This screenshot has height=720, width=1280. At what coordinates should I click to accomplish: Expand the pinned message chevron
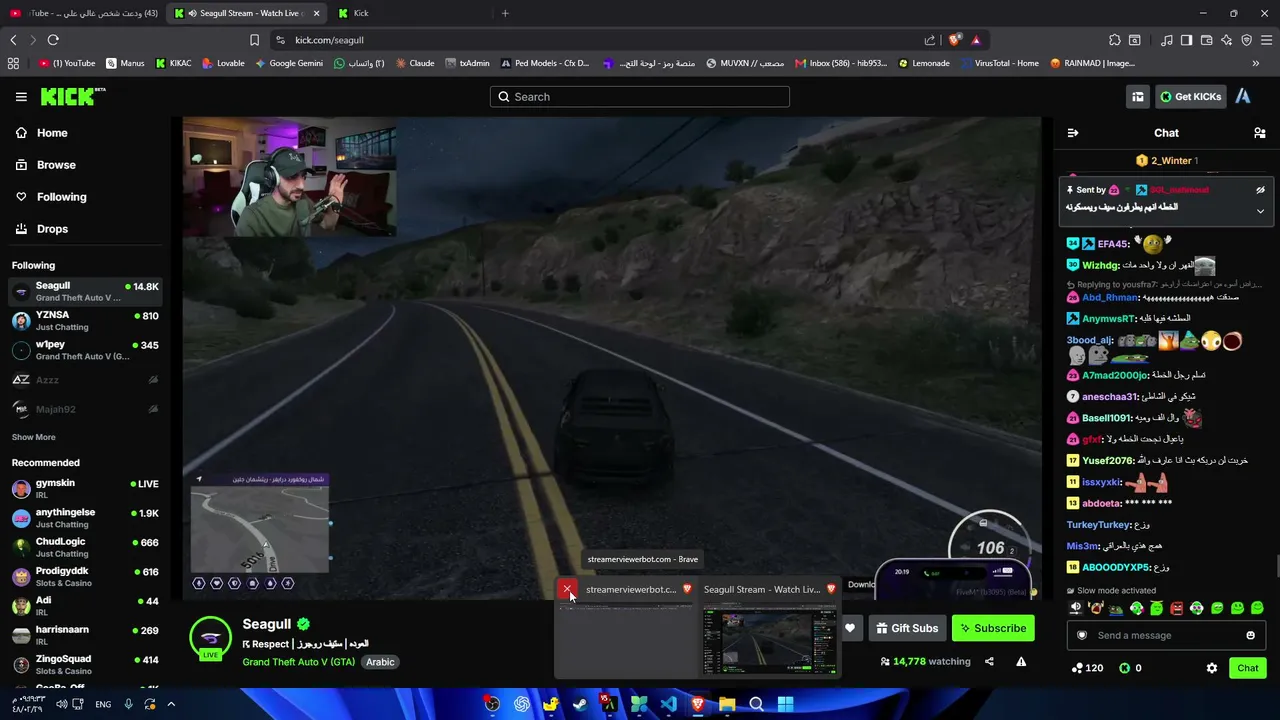click(x=1260, y=211)
